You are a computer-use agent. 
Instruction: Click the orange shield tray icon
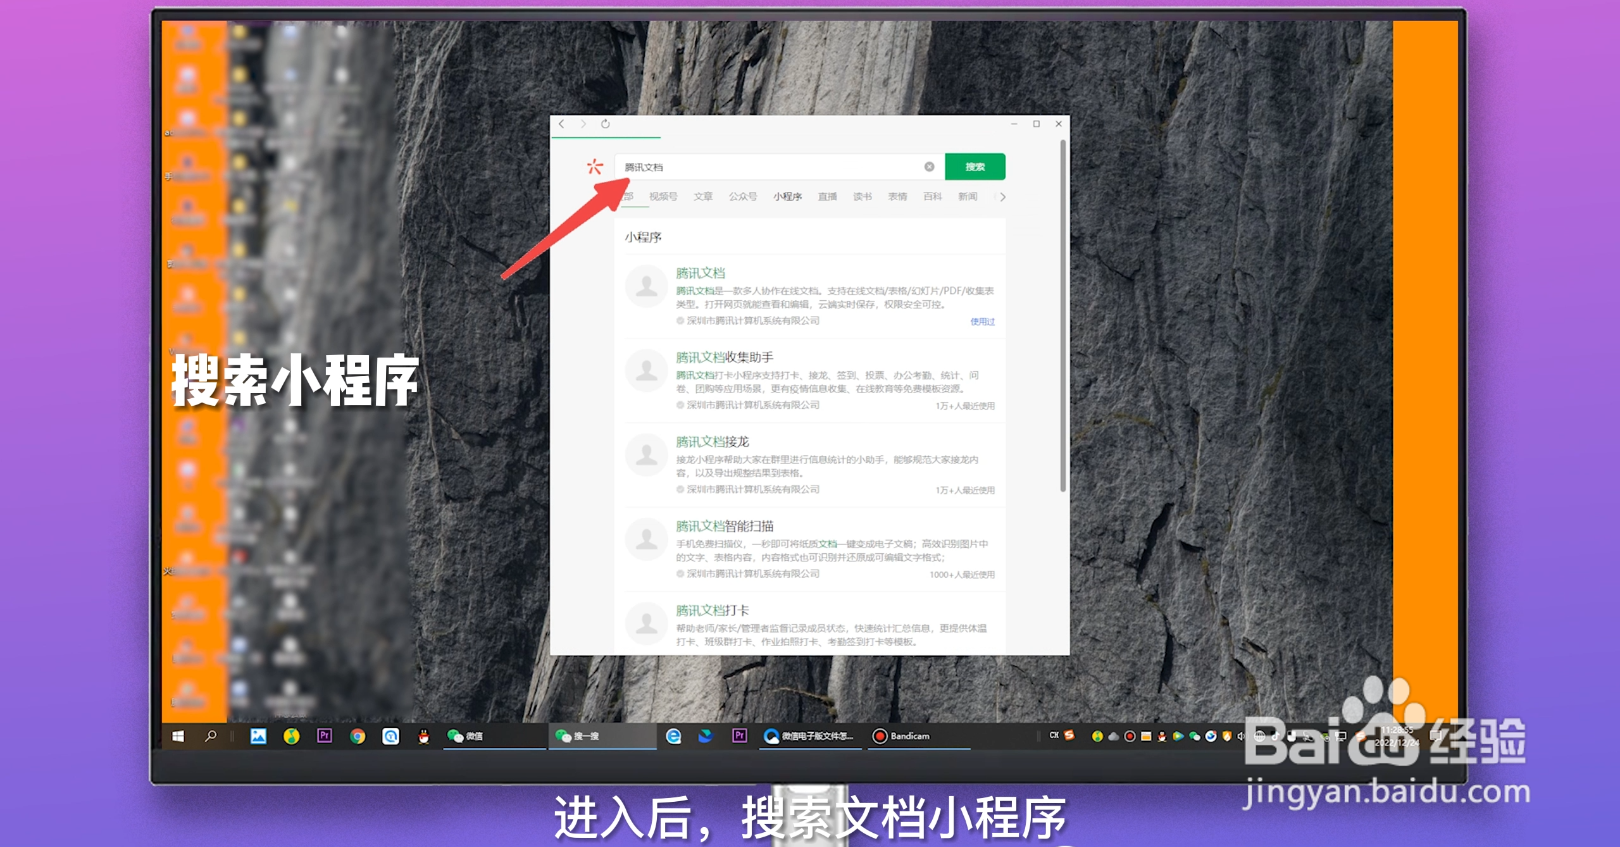(1227, 736)
